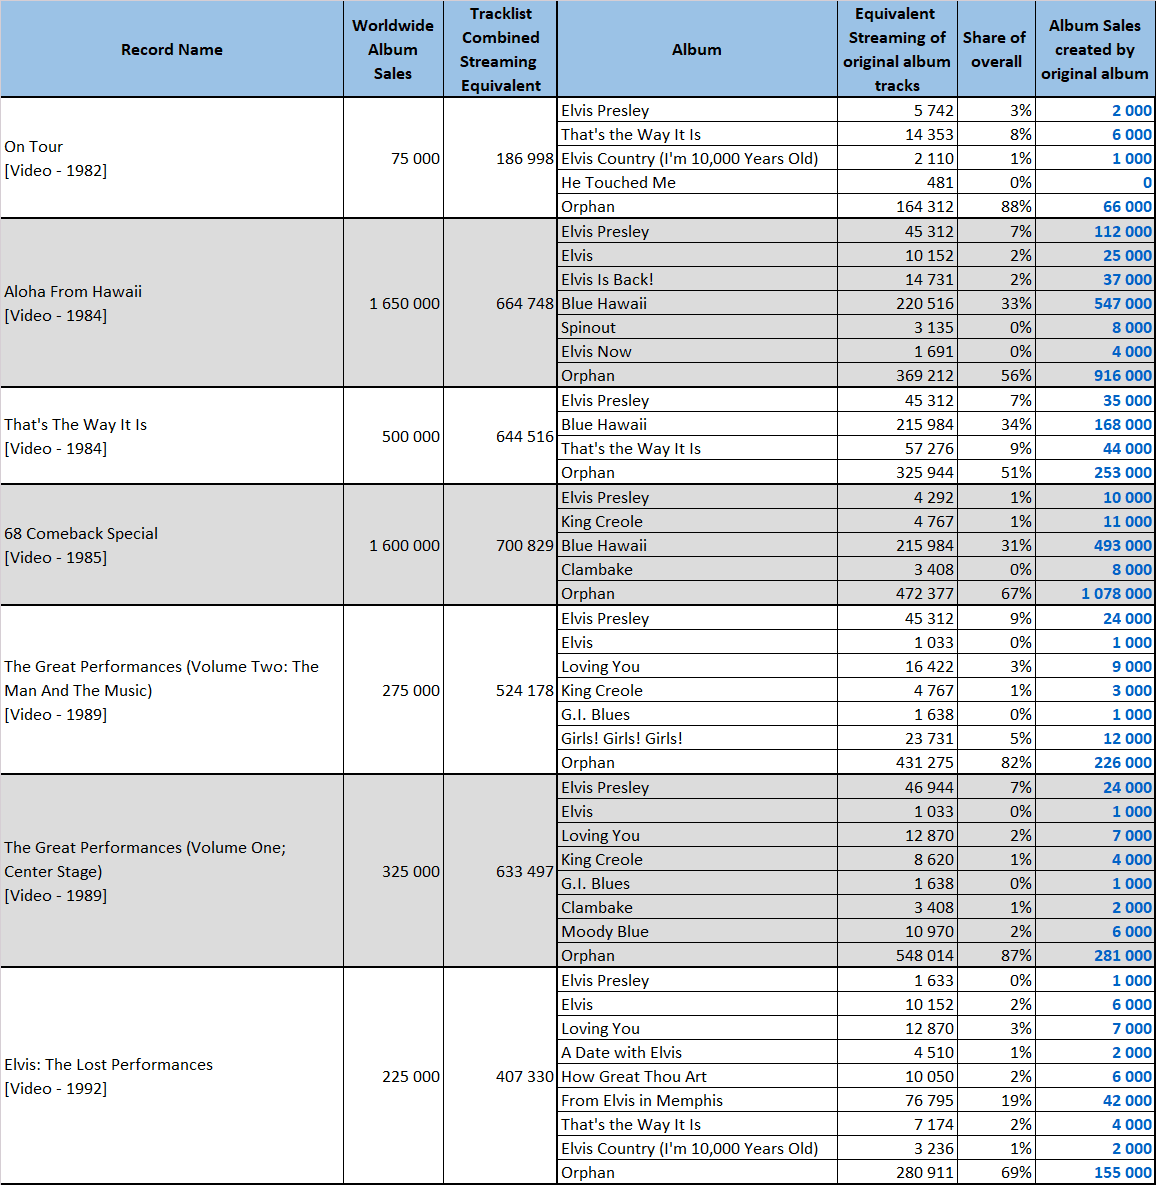Screen dimensions: 1156x1185
Task: Select the 'Spinout' album cell
Action: pos(697,327)
